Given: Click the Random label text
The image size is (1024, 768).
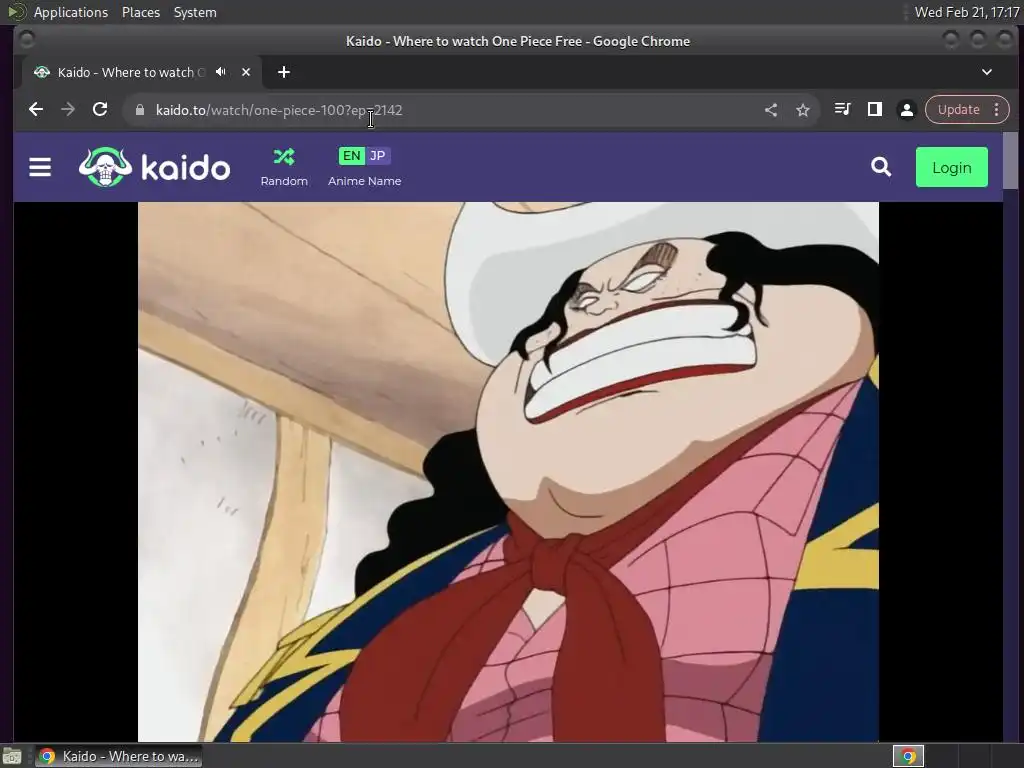Looking at the screenshot, I should point(284,181).
